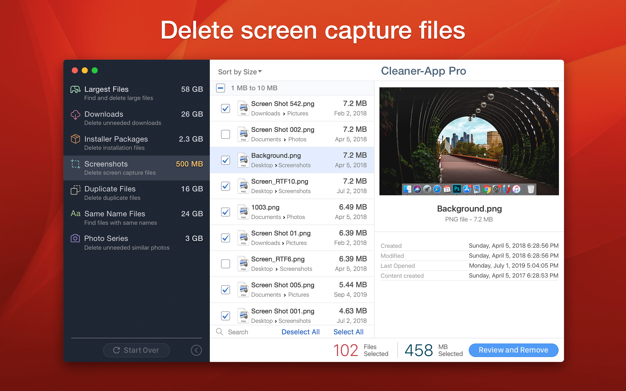Click the Downloads cloud icon
This screenshot has width=626, height=391.
tap(75, 115)
